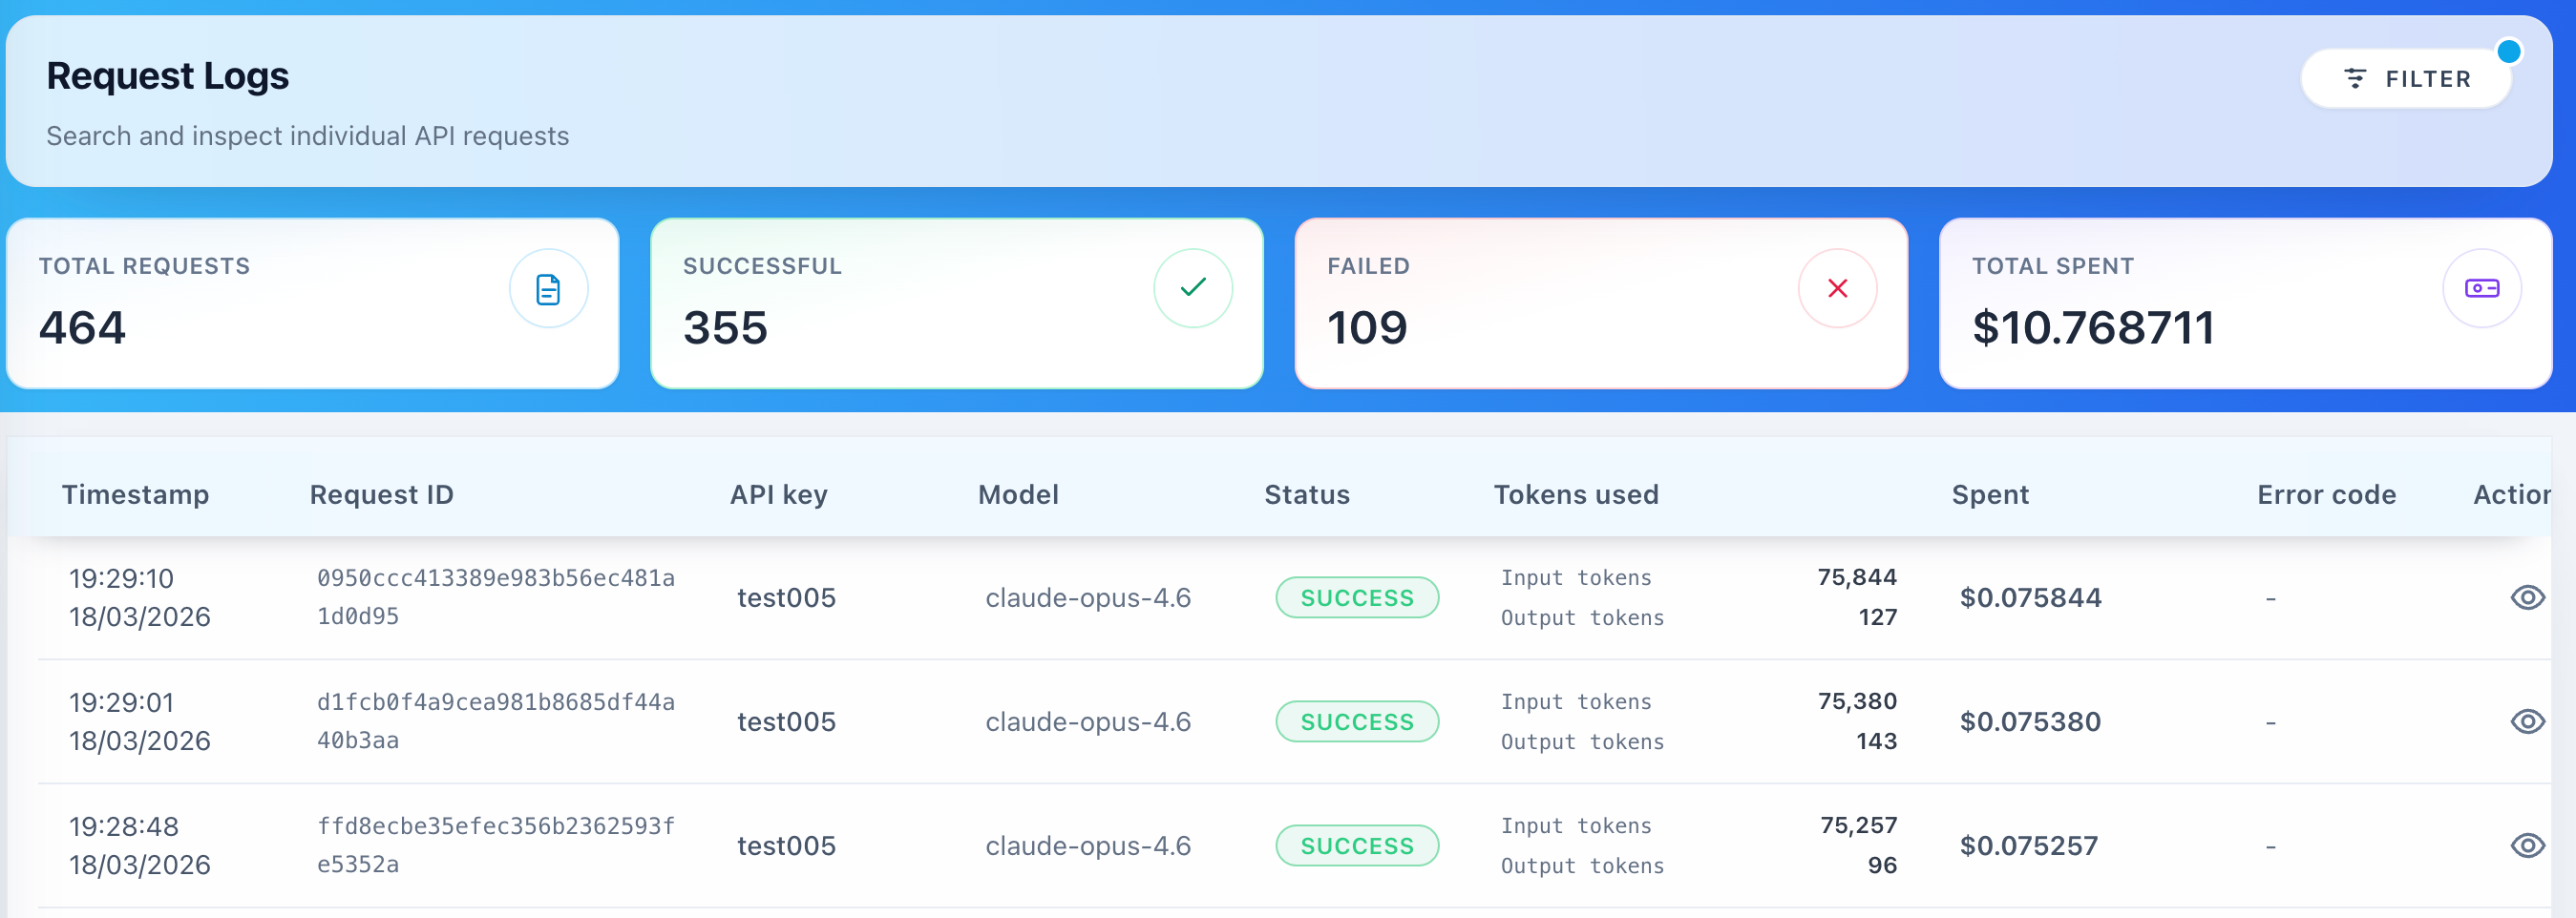Click the Status column header
Viewport: 2576px width, 918px height.
[1307, 495]
